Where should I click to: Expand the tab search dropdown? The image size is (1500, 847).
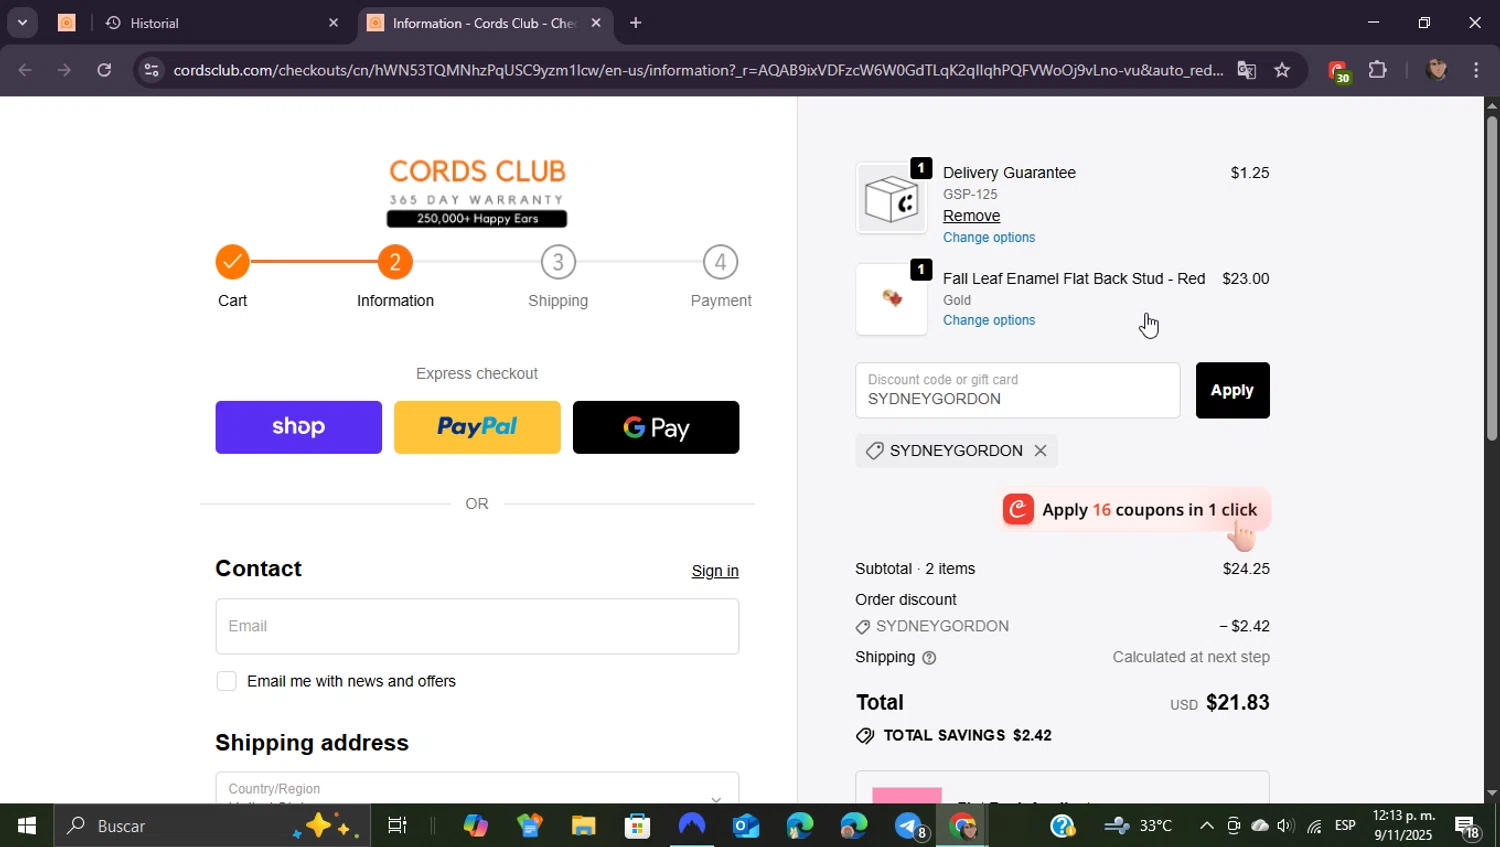(22, 22)
